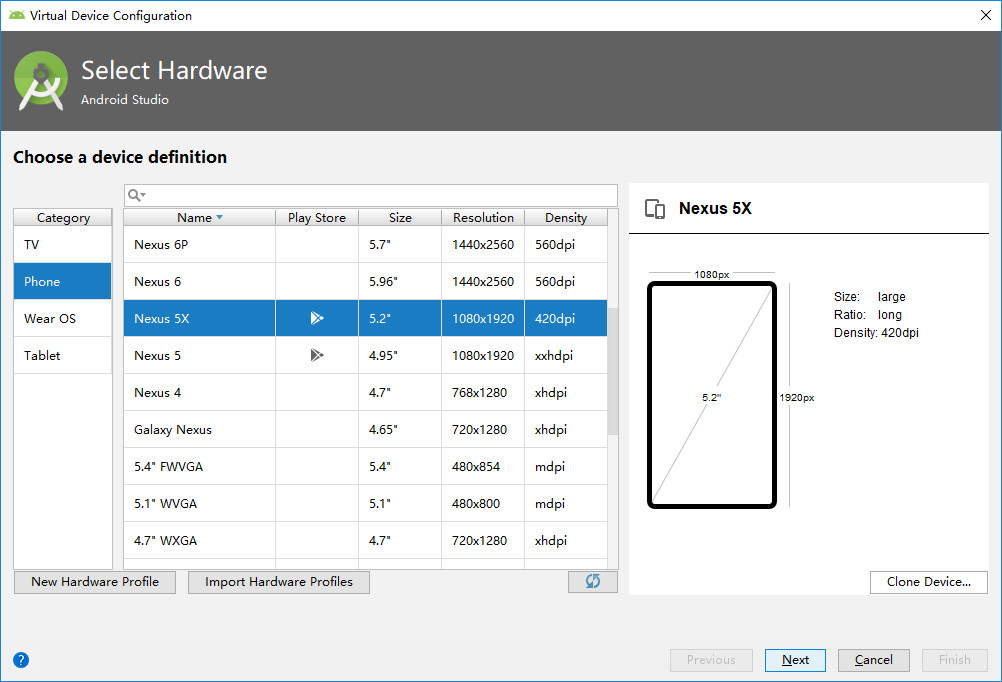Image resolution: width=1002 pixels, height=682 pixels.
Task: Click the Cancel button
Action: point(874,660)
